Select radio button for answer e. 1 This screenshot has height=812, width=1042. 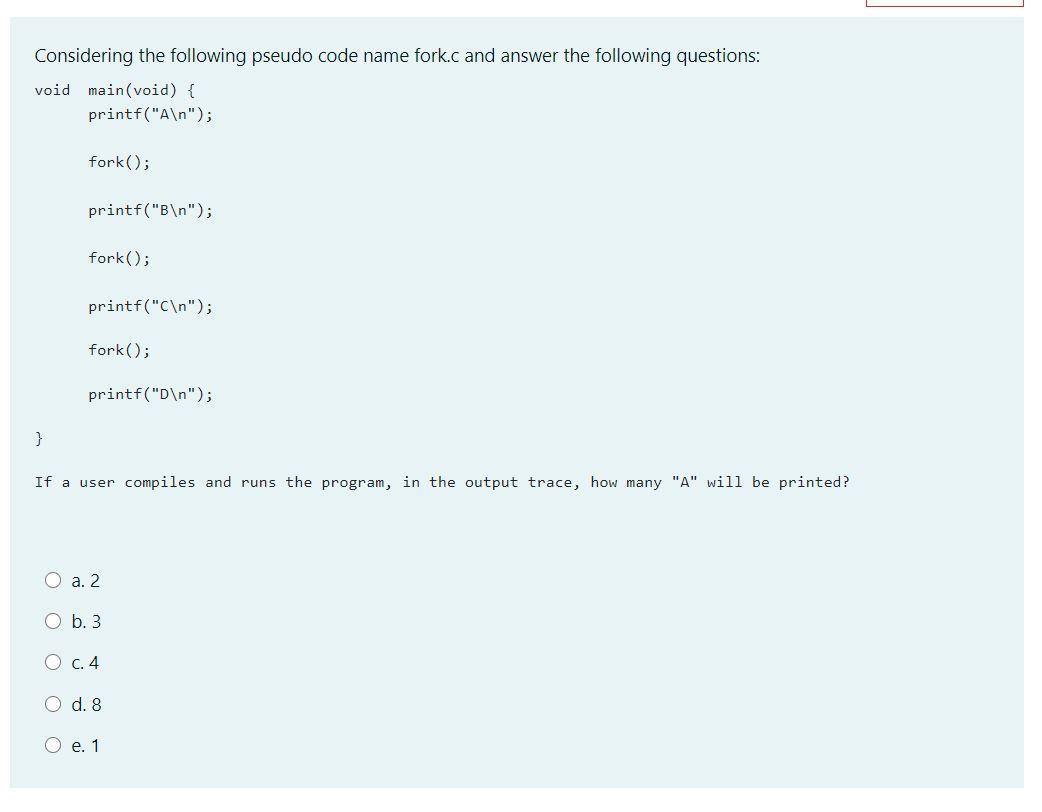click(52, 745)
